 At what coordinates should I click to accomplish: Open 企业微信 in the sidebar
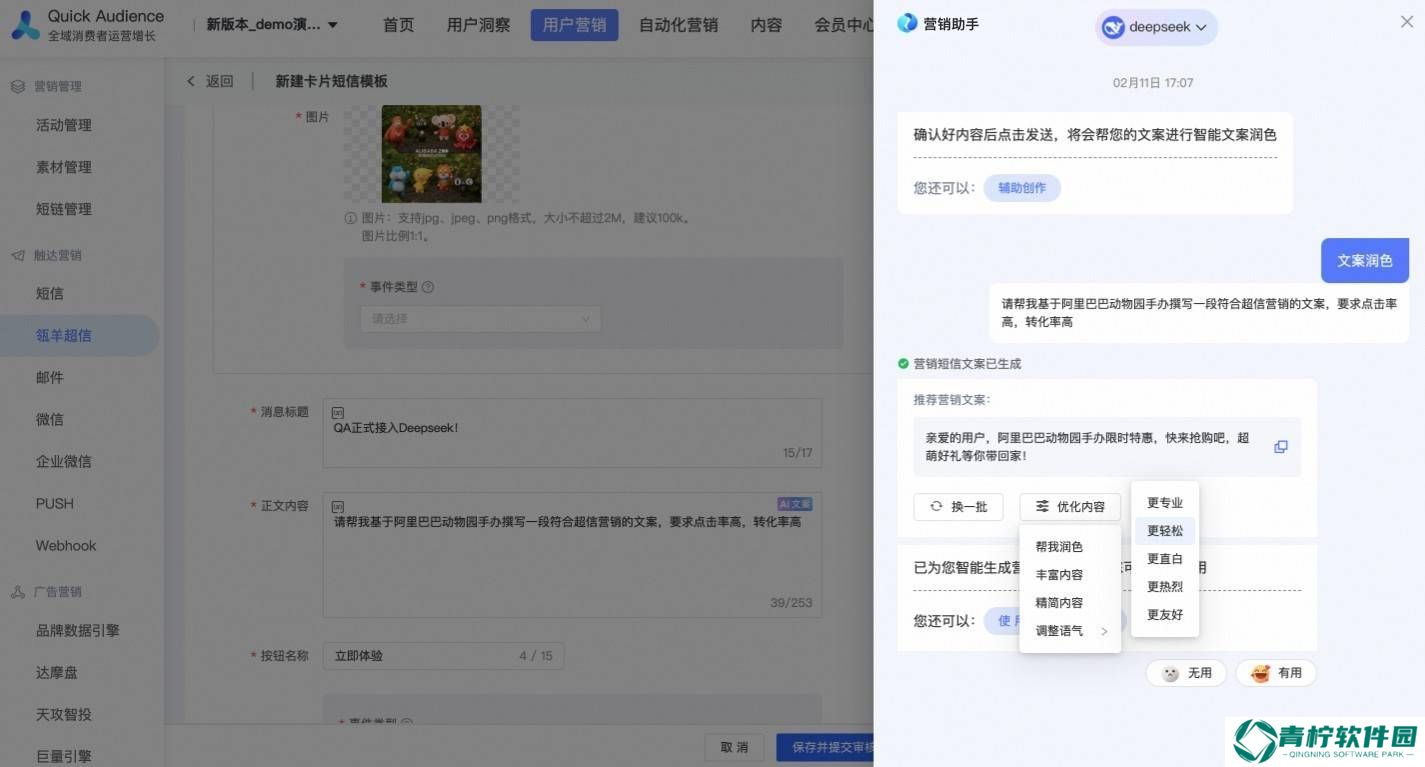[x=64, y=461]
